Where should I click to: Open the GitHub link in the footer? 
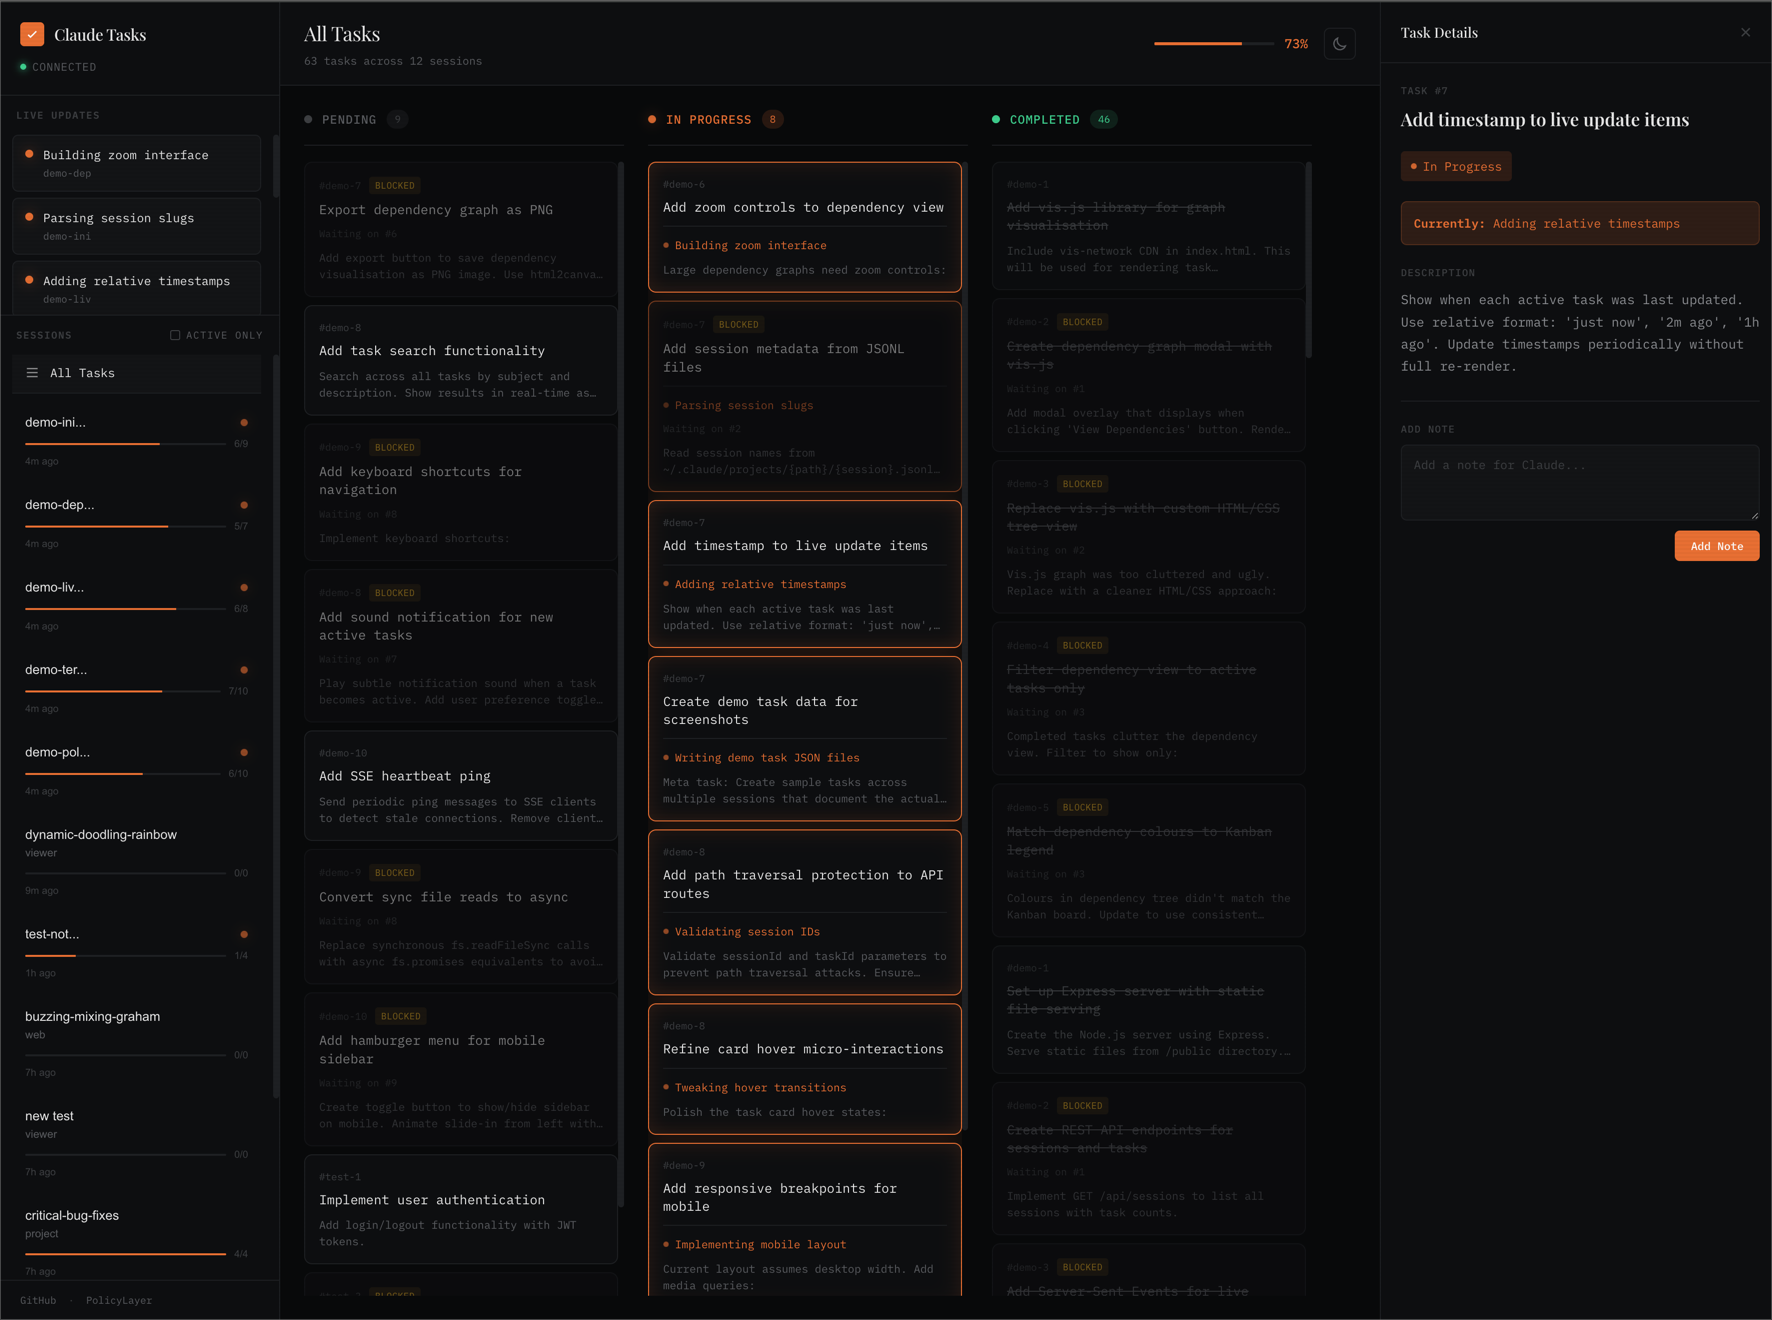(38, 1300)
